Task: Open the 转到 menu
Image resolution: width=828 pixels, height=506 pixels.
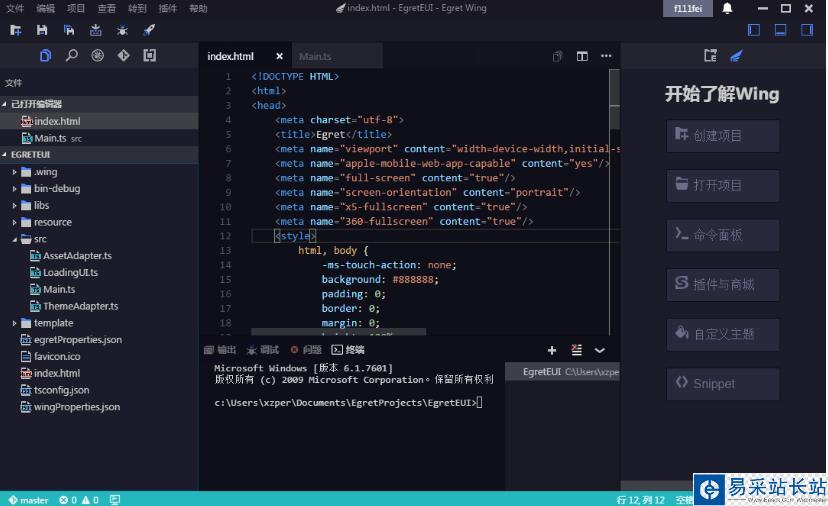Action: pyautogui.click(x=137, y=8)
